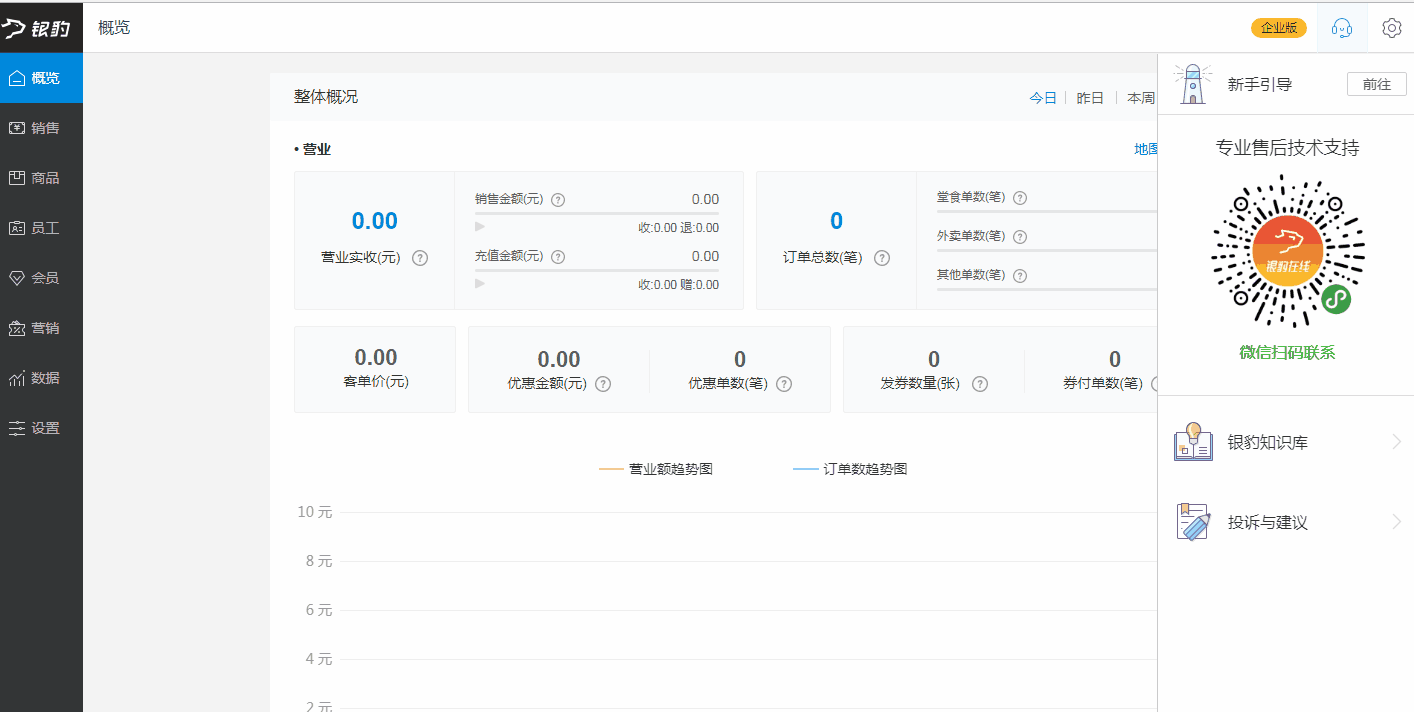This screenshot has width=1414, height=712.
Task: Click help icon beside 订单总数(笔)
Action: pos(882,258)
